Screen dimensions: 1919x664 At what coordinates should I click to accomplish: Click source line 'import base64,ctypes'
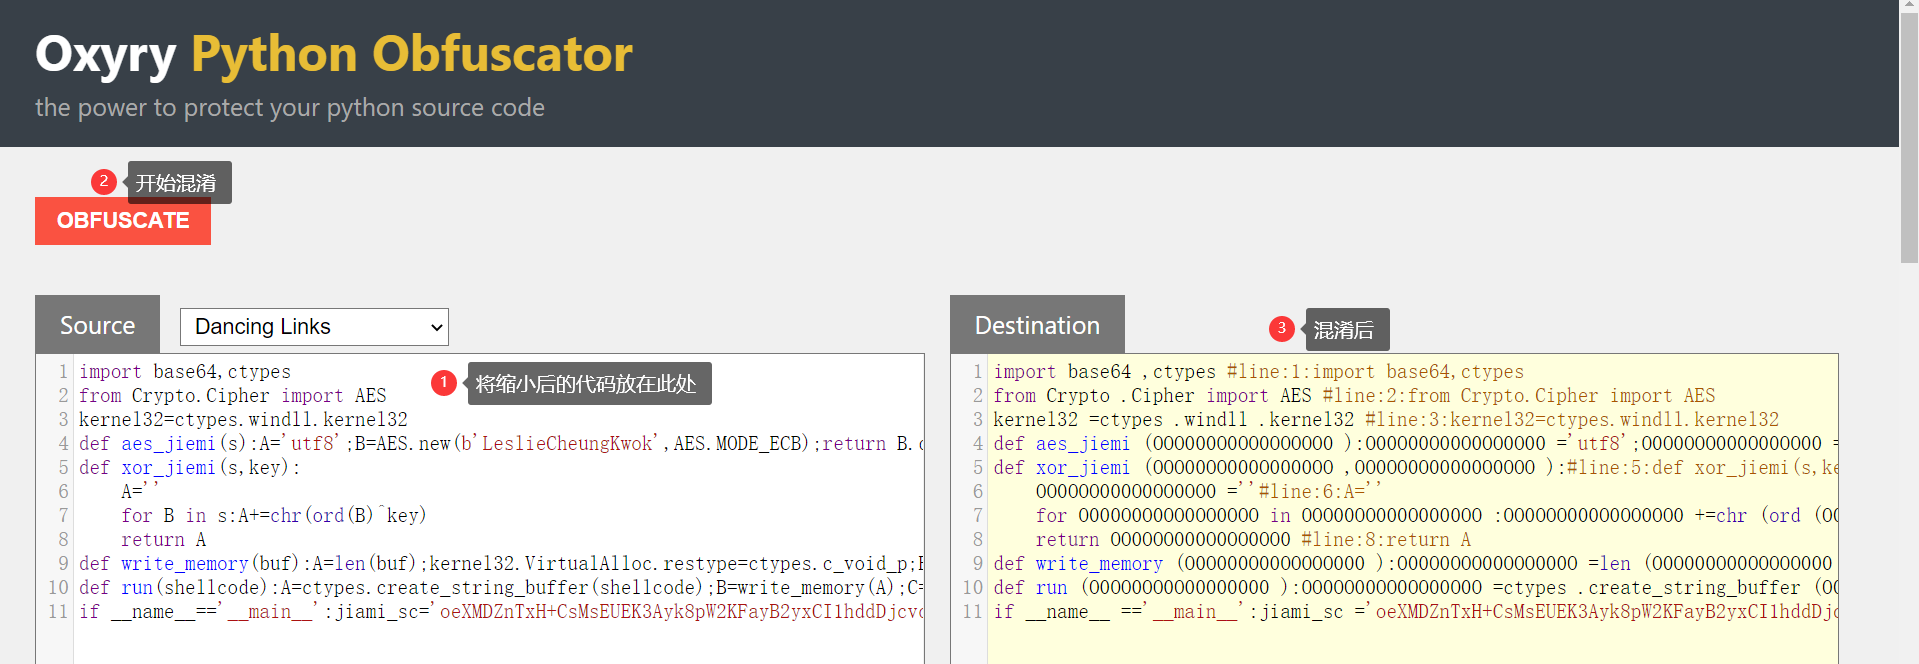[x=185, y=372]
